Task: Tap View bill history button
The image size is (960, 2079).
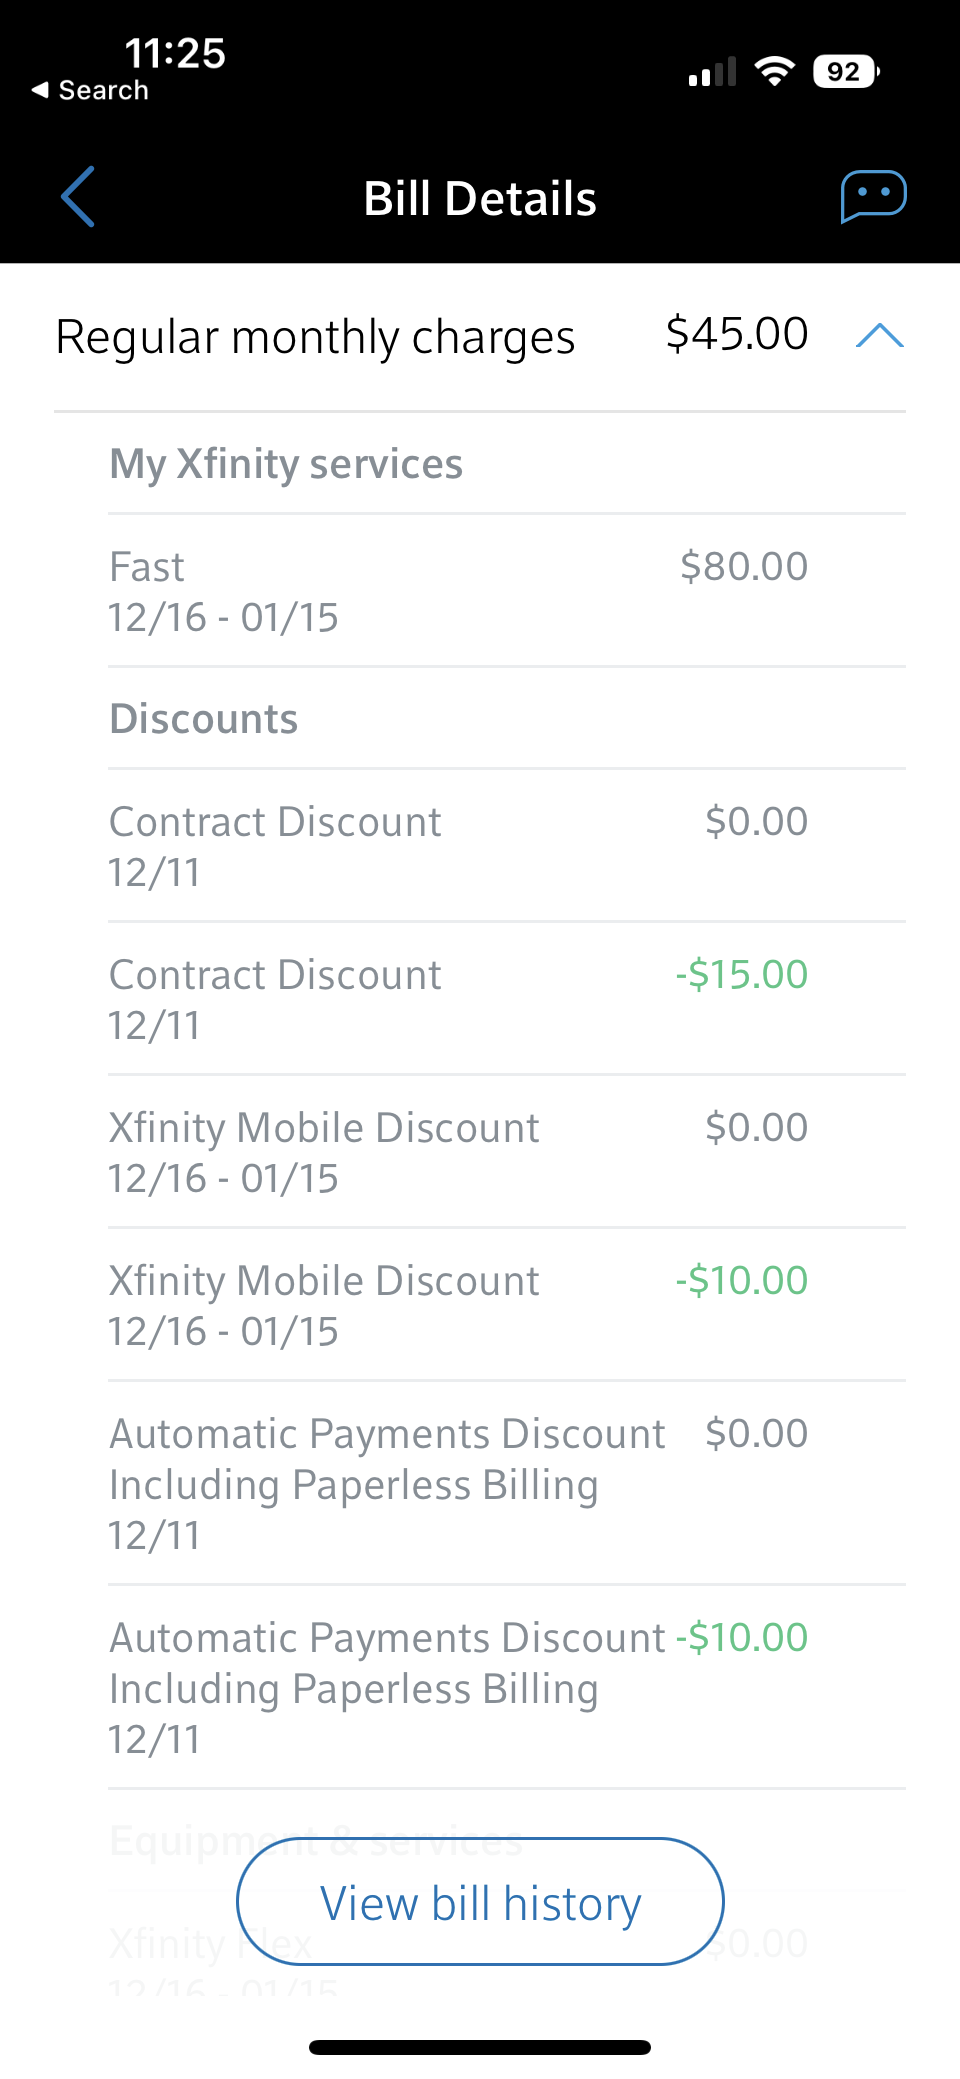Action: [x=480, y=1901]
